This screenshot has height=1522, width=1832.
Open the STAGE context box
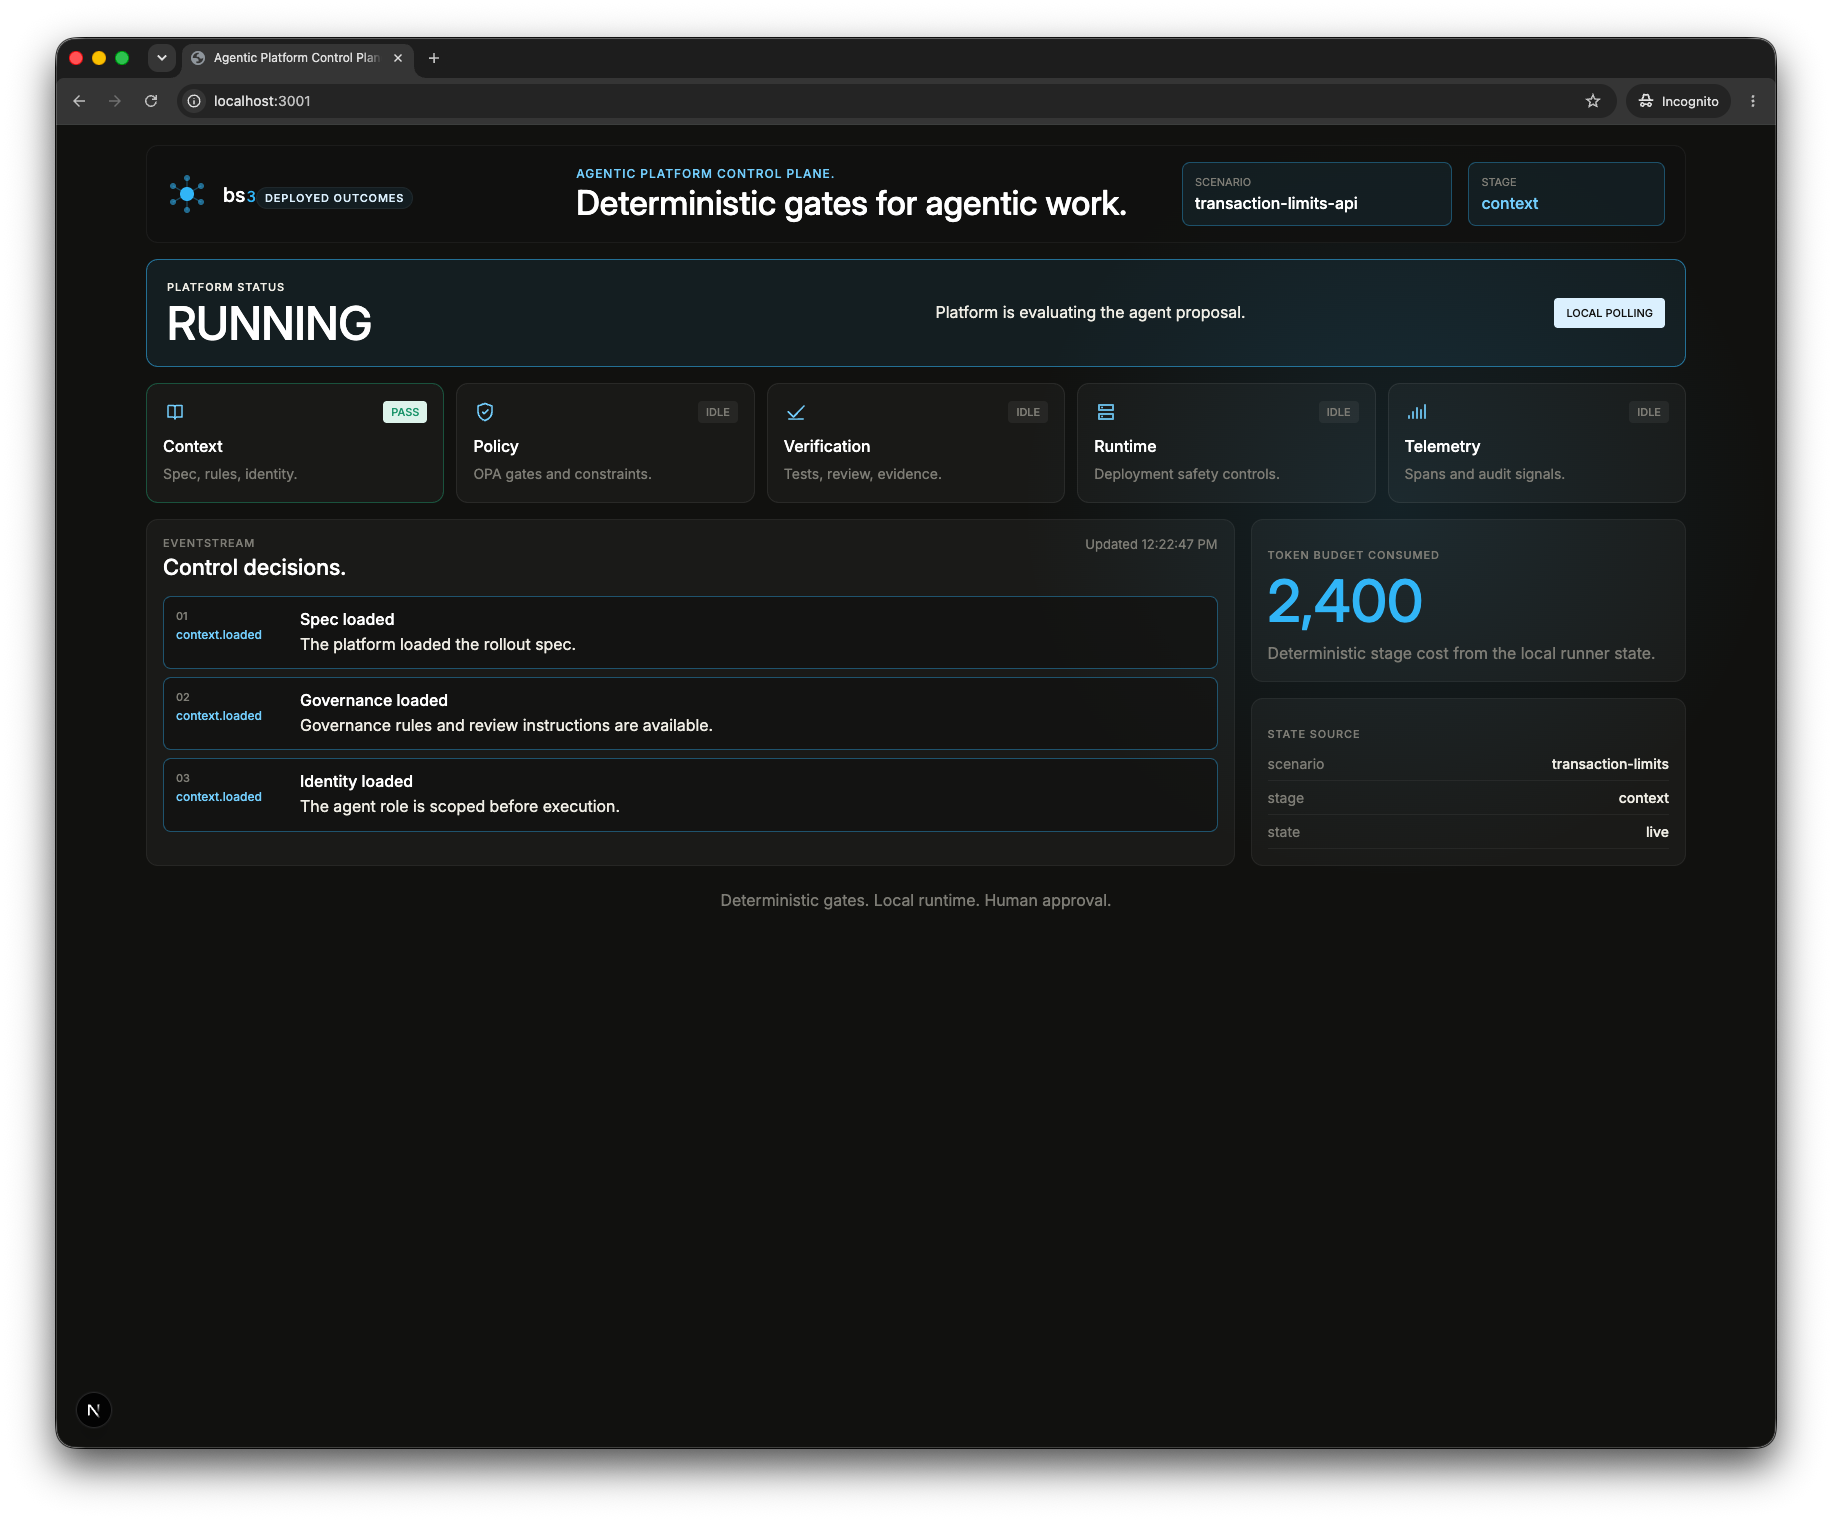[1566, 194]
